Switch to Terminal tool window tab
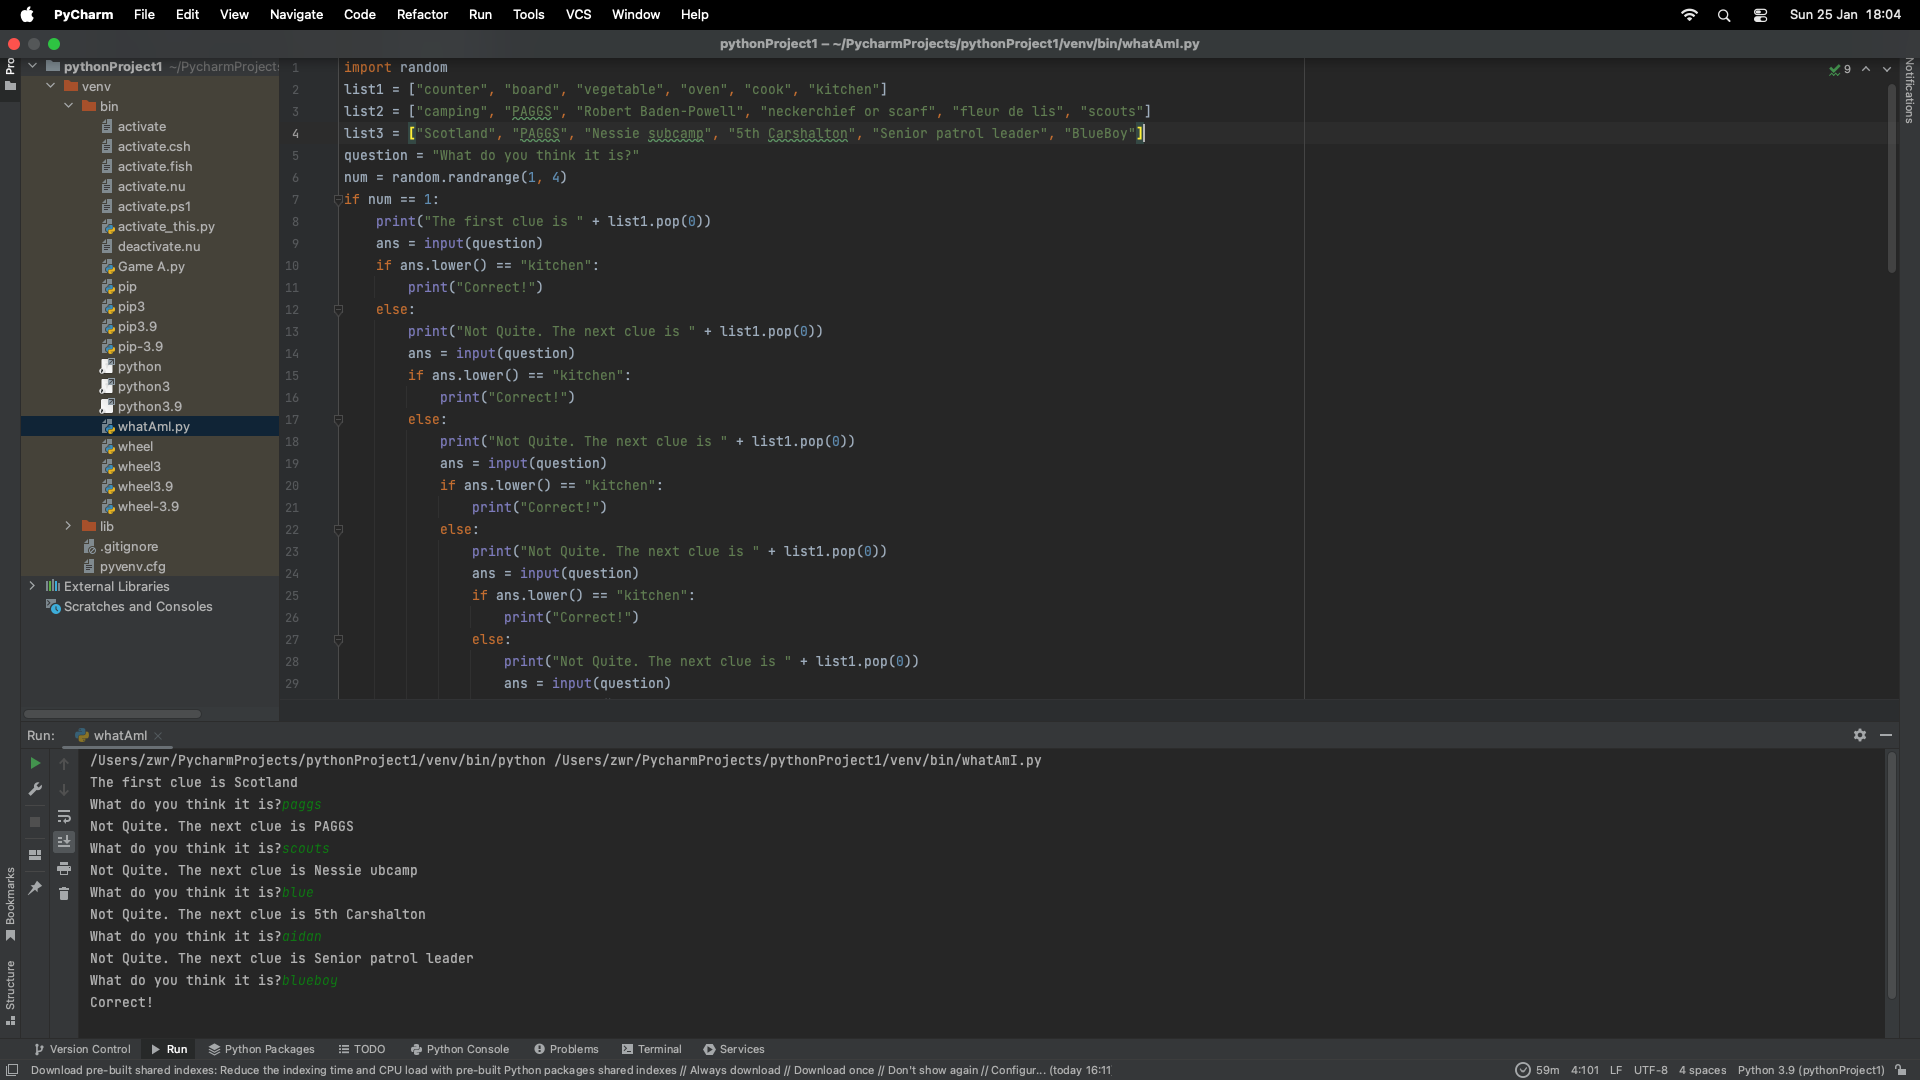The width and height of the screenshot is (1920, 1080). point(651,1049)
